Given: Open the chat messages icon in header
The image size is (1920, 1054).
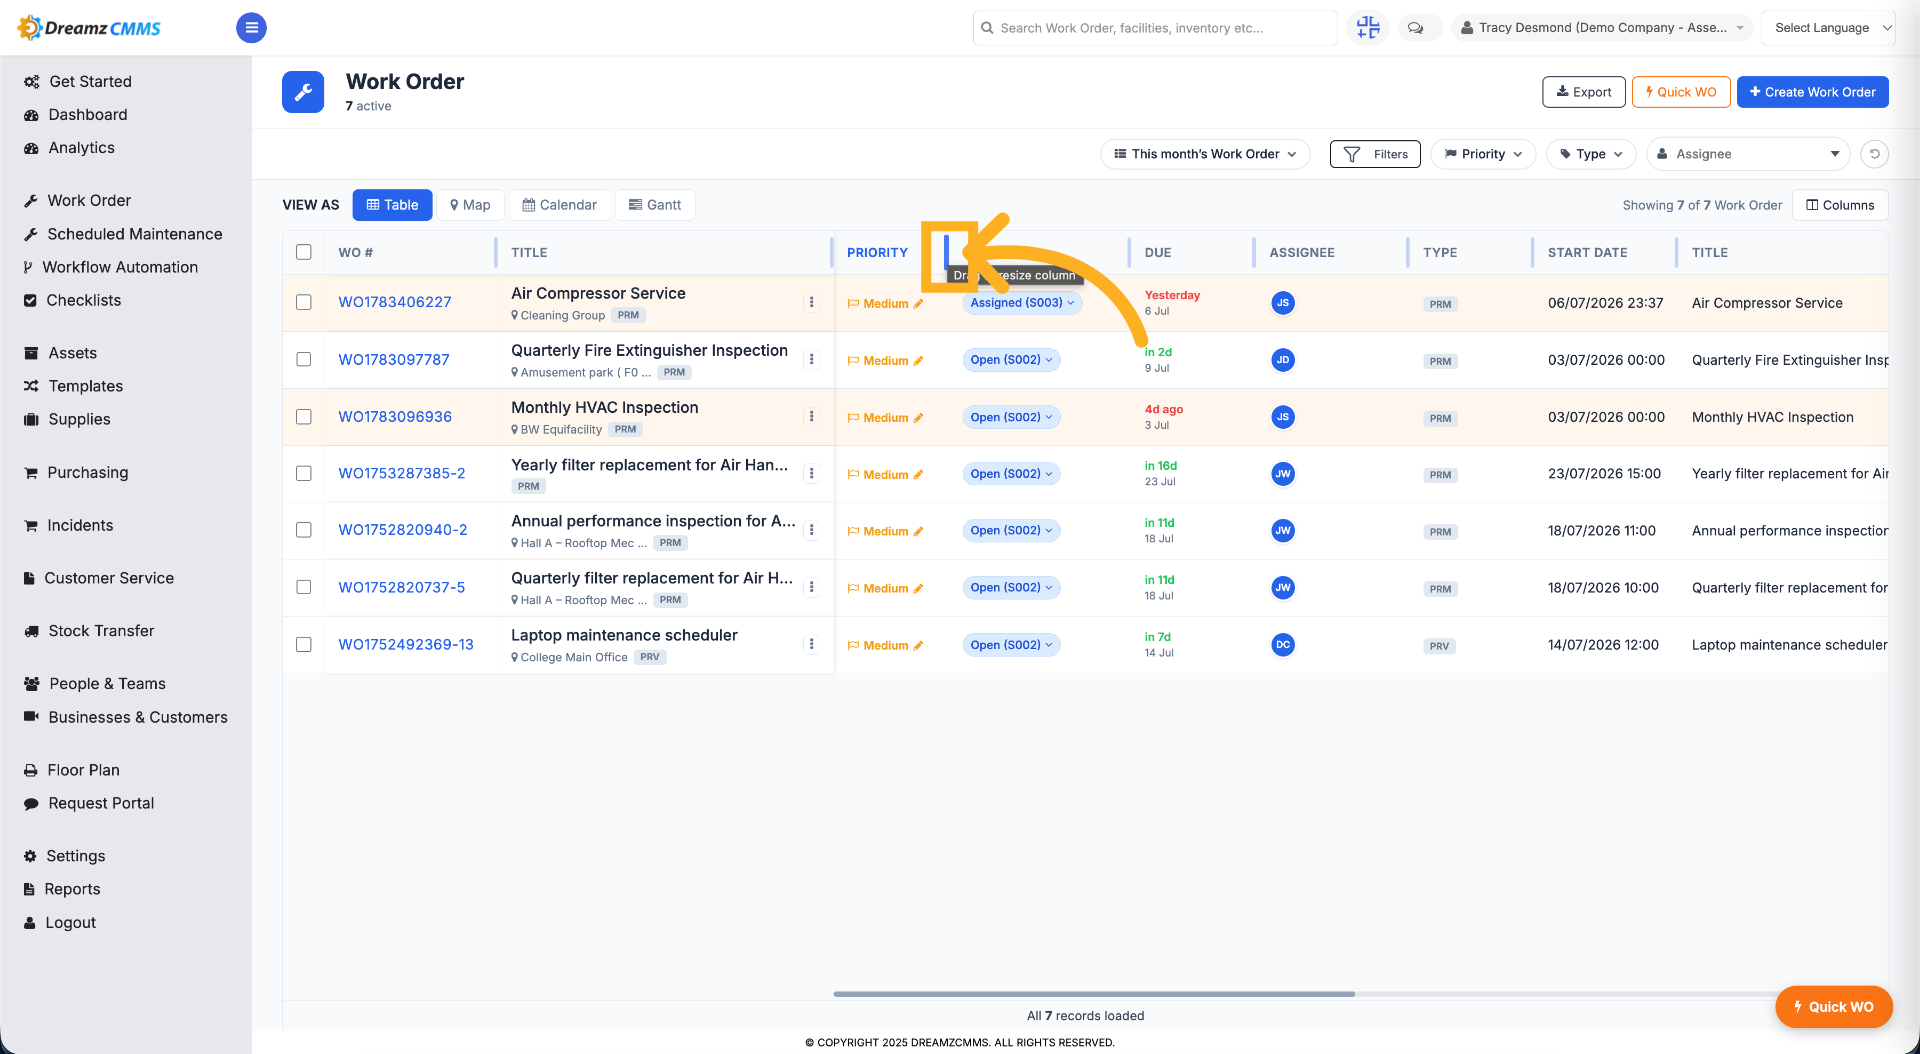Looking at the screenshot, I should (x=1416, y=28).
